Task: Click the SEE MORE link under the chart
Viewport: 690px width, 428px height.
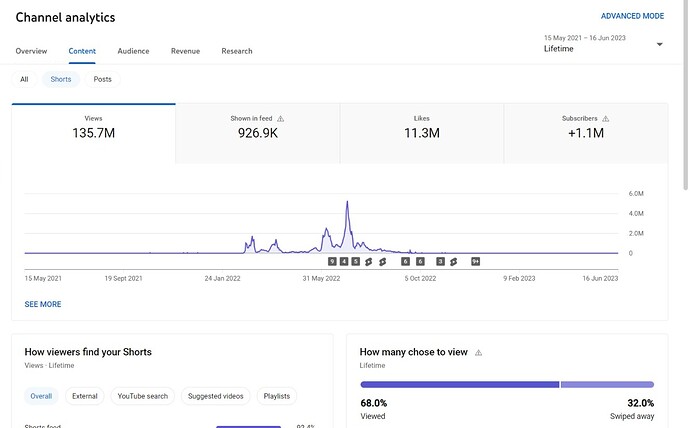Action: coord(43,304)
